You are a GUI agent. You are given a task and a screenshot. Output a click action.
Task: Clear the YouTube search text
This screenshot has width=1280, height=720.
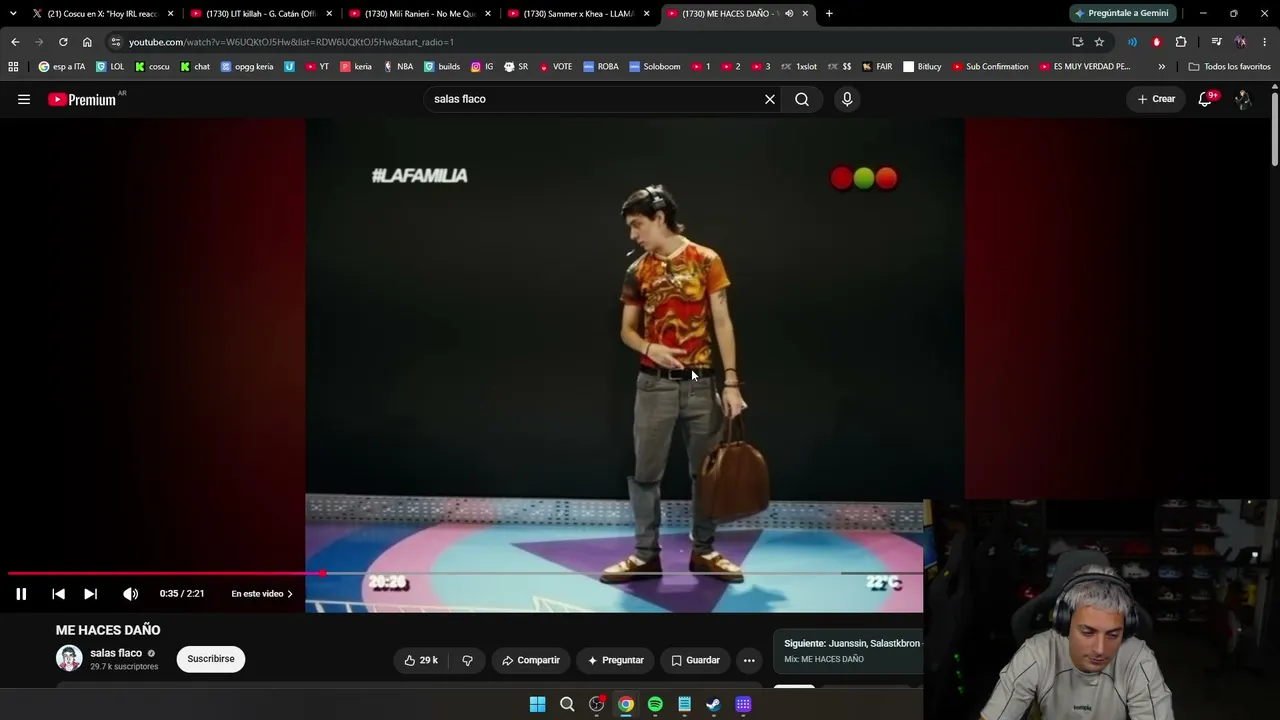(770, 99)
